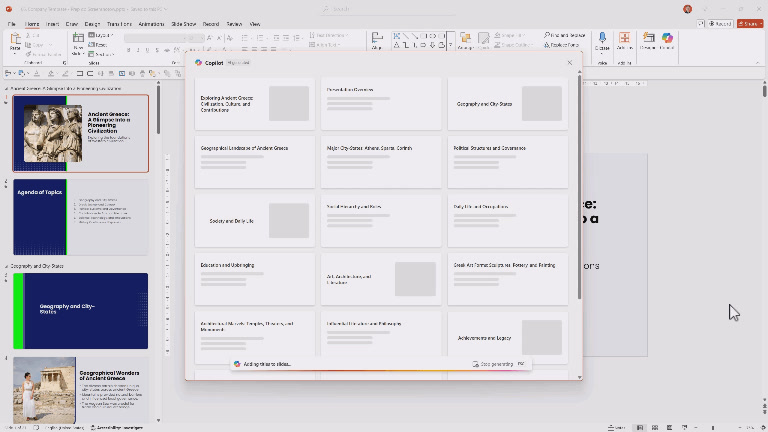Switch to the Design tab

click(92, 24)
